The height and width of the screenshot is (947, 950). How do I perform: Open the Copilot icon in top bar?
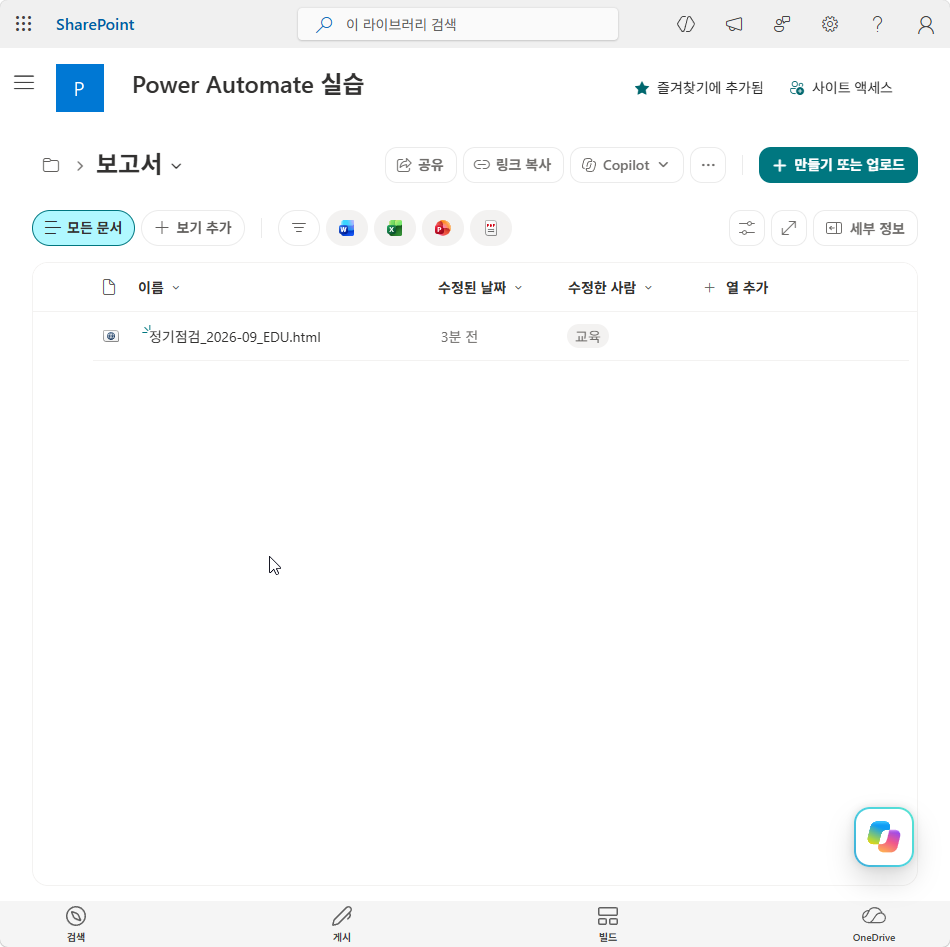[685, 24]
